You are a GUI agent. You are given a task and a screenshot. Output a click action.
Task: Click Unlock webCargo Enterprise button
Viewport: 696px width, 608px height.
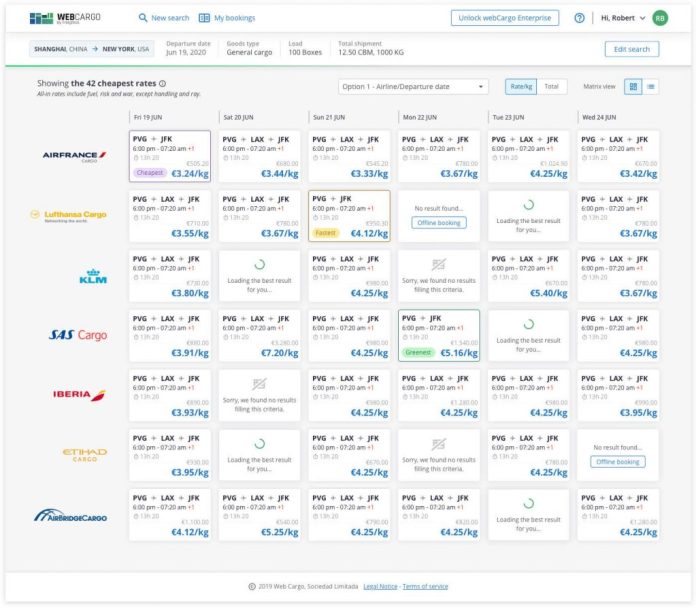click(505, 18)
